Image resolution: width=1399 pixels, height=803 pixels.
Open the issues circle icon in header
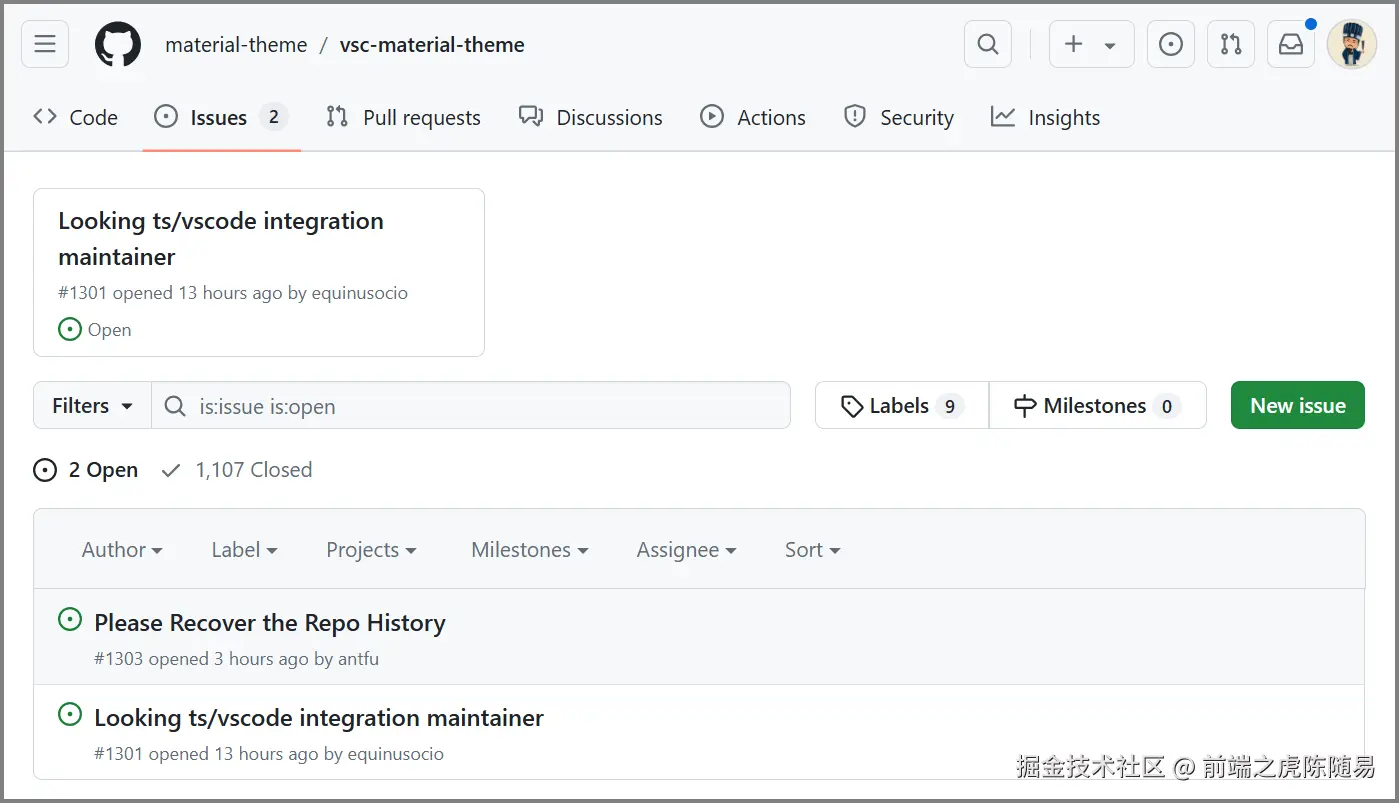(x=1171, y=45)
